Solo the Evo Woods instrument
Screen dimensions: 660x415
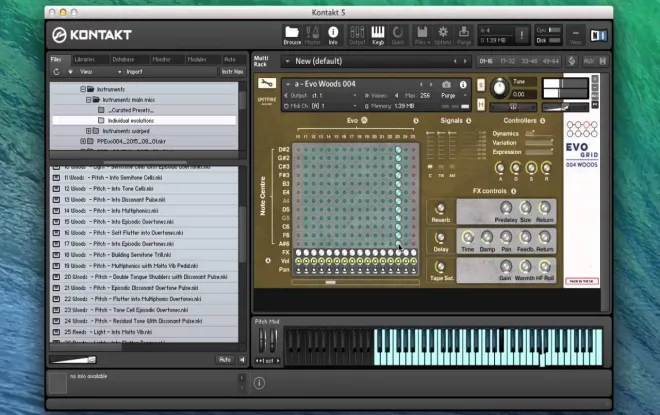(x=481, y=85)
